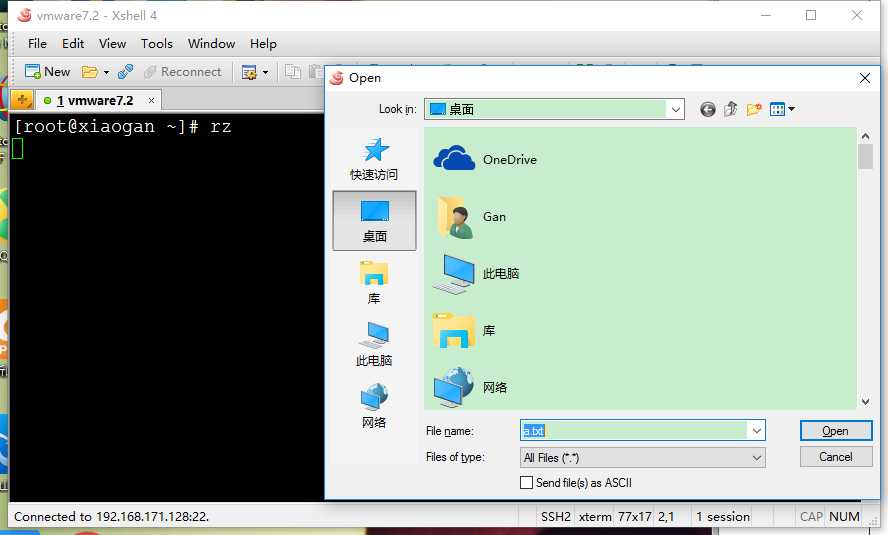
Task: Close the vmware7.2 session tab
Action: pos(151,100)
